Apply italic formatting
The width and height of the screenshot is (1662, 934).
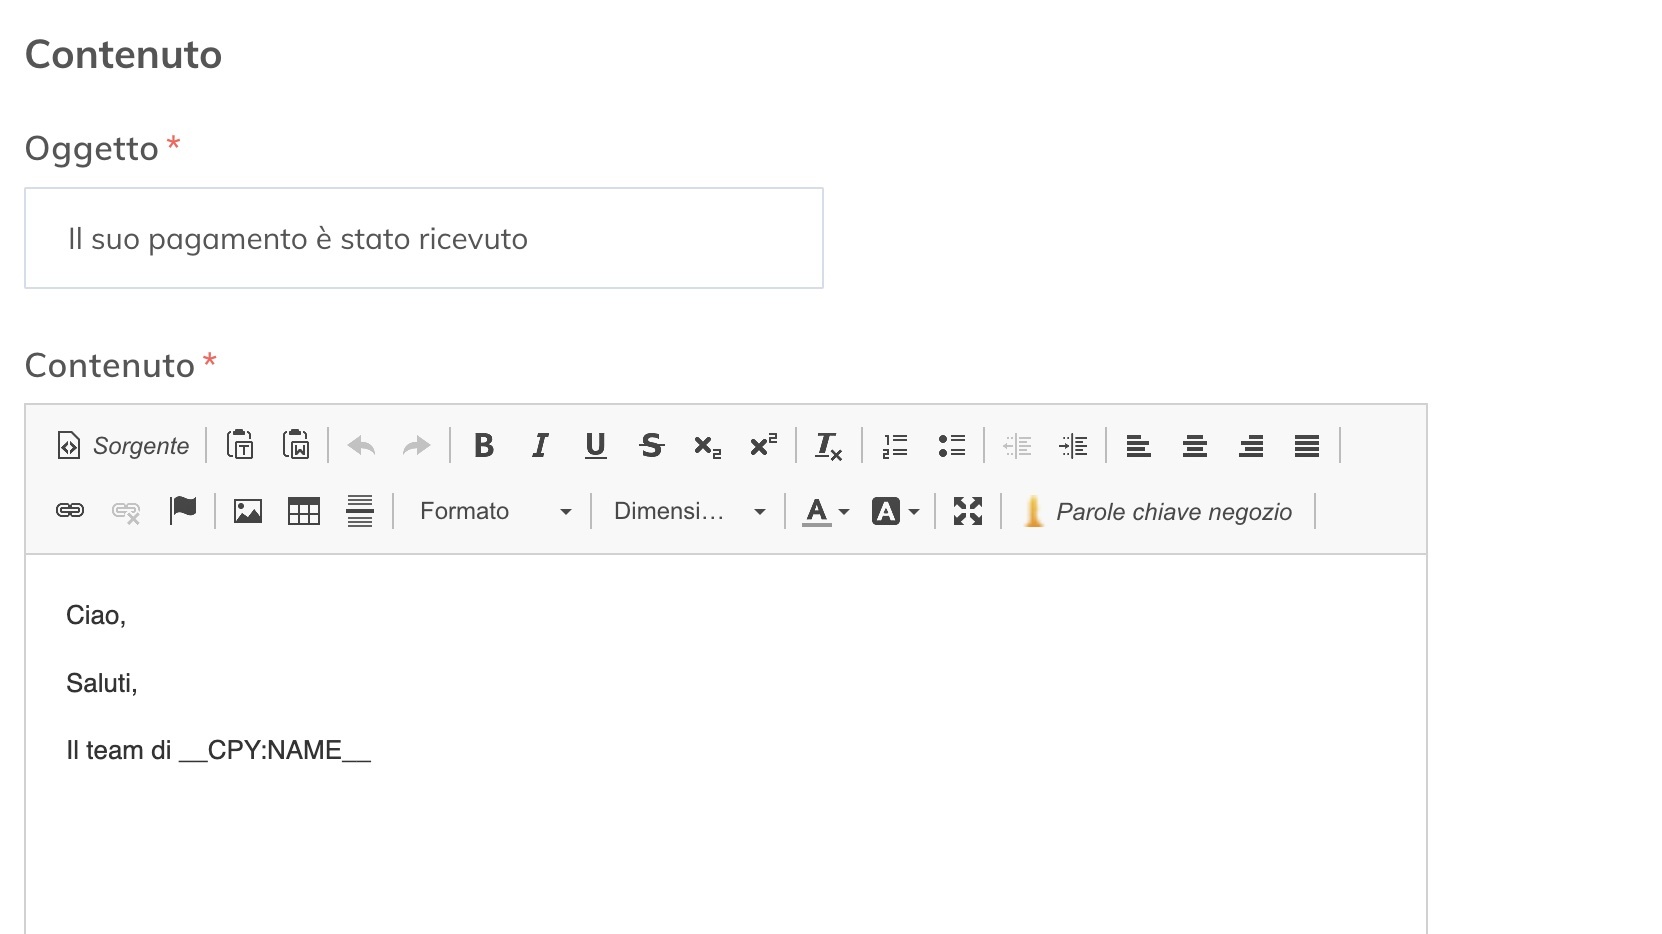[539, 446]
